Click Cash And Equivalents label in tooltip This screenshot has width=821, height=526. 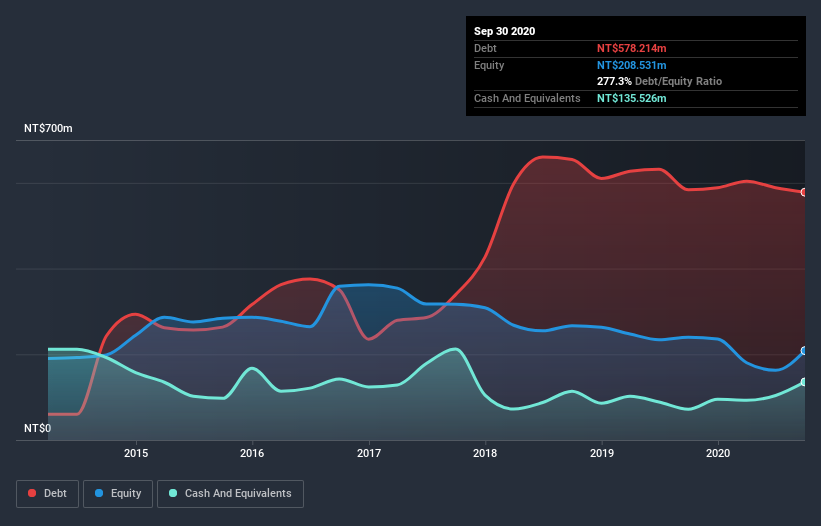527,98
